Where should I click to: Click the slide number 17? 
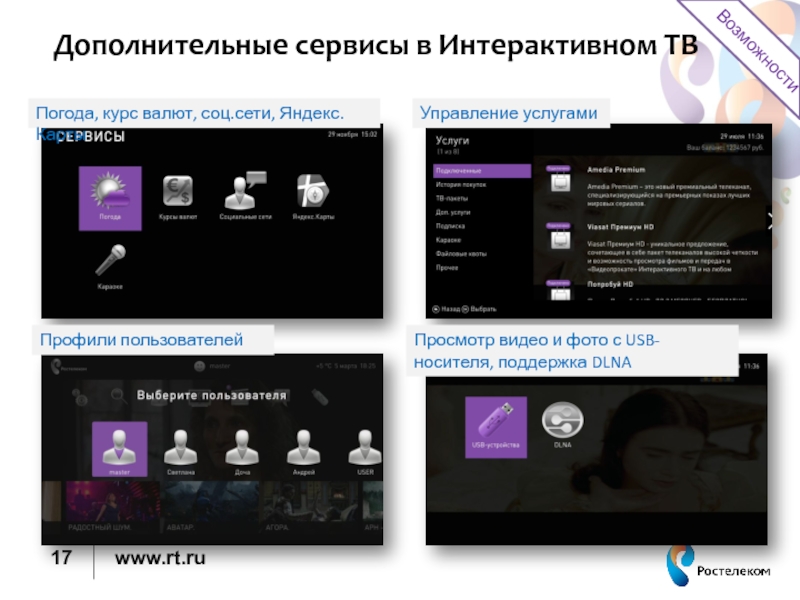pos(61,558)
